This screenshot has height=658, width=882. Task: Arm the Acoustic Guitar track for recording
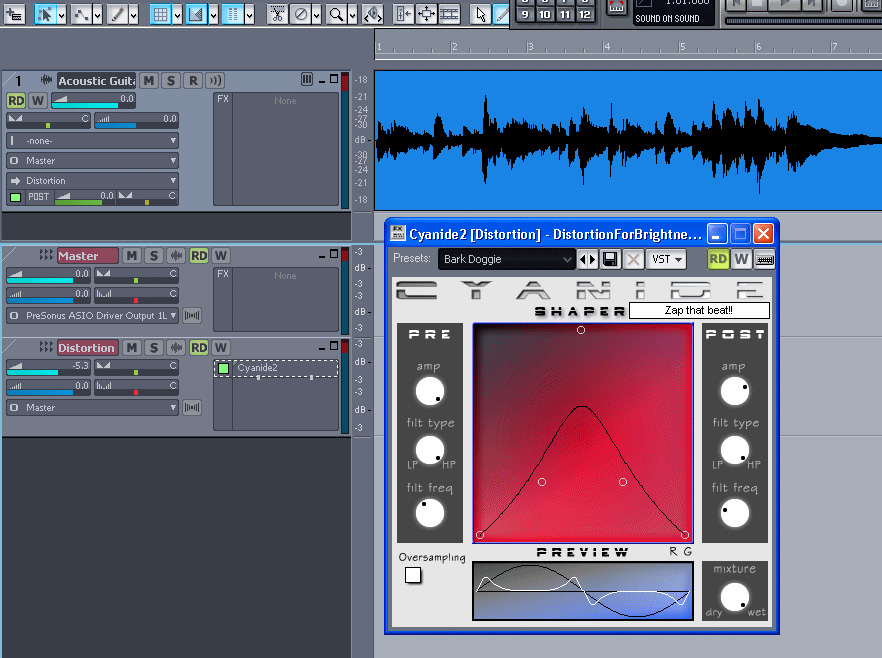(x=193, y=81)
